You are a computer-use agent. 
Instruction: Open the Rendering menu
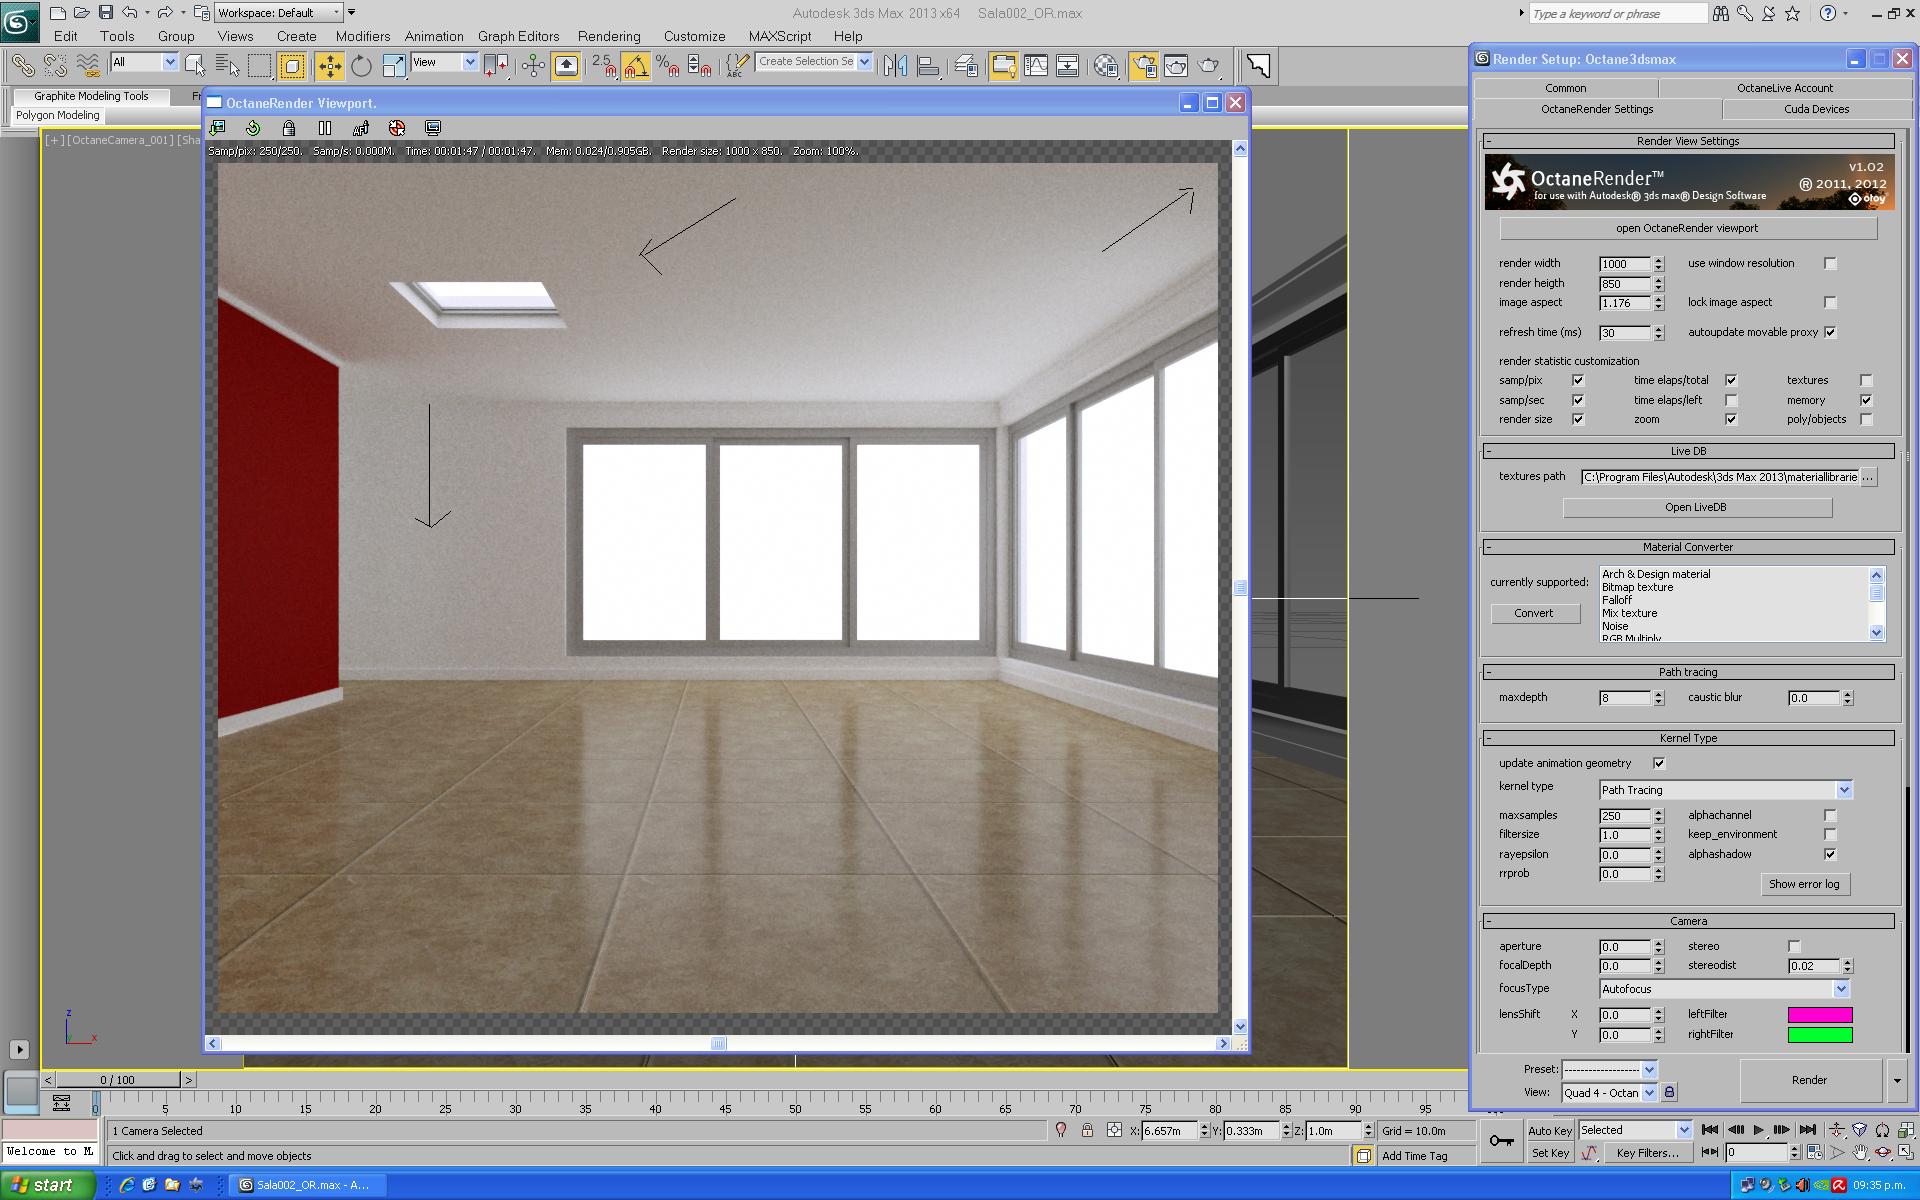(608, 36)
